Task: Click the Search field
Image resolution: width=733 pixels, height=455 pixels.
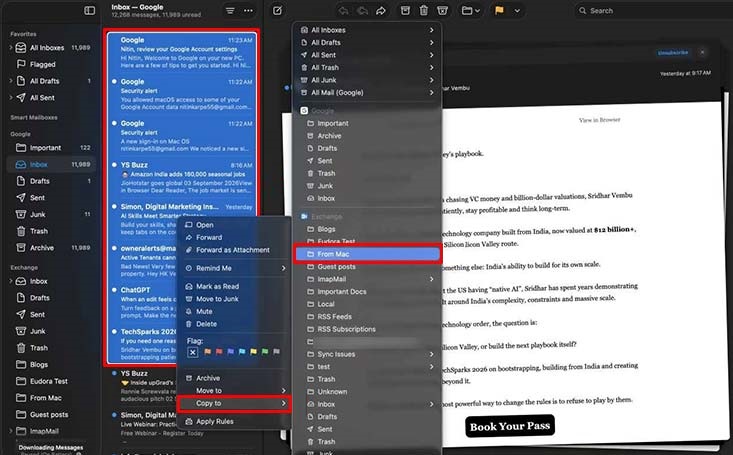Action: [654, 10]
